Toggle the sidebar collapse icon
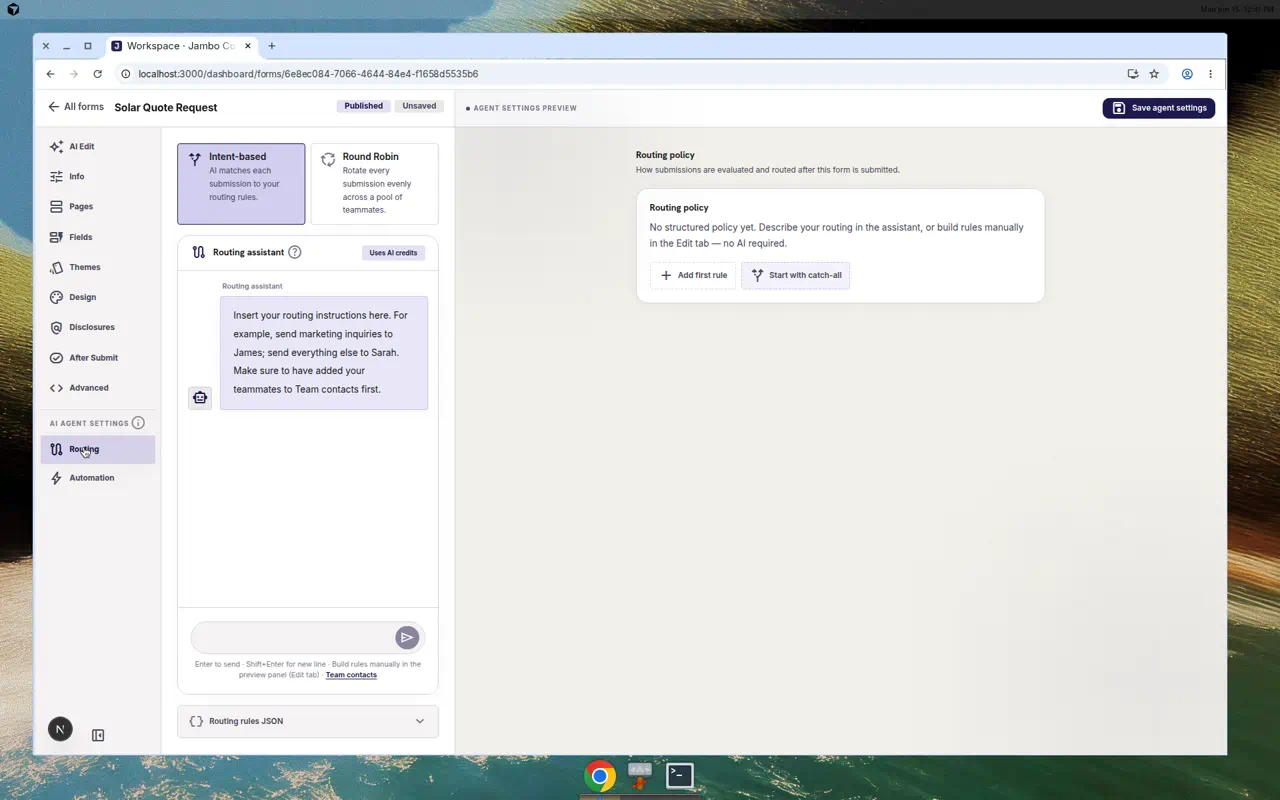The image size is (1280, 800). coord(98,735)
